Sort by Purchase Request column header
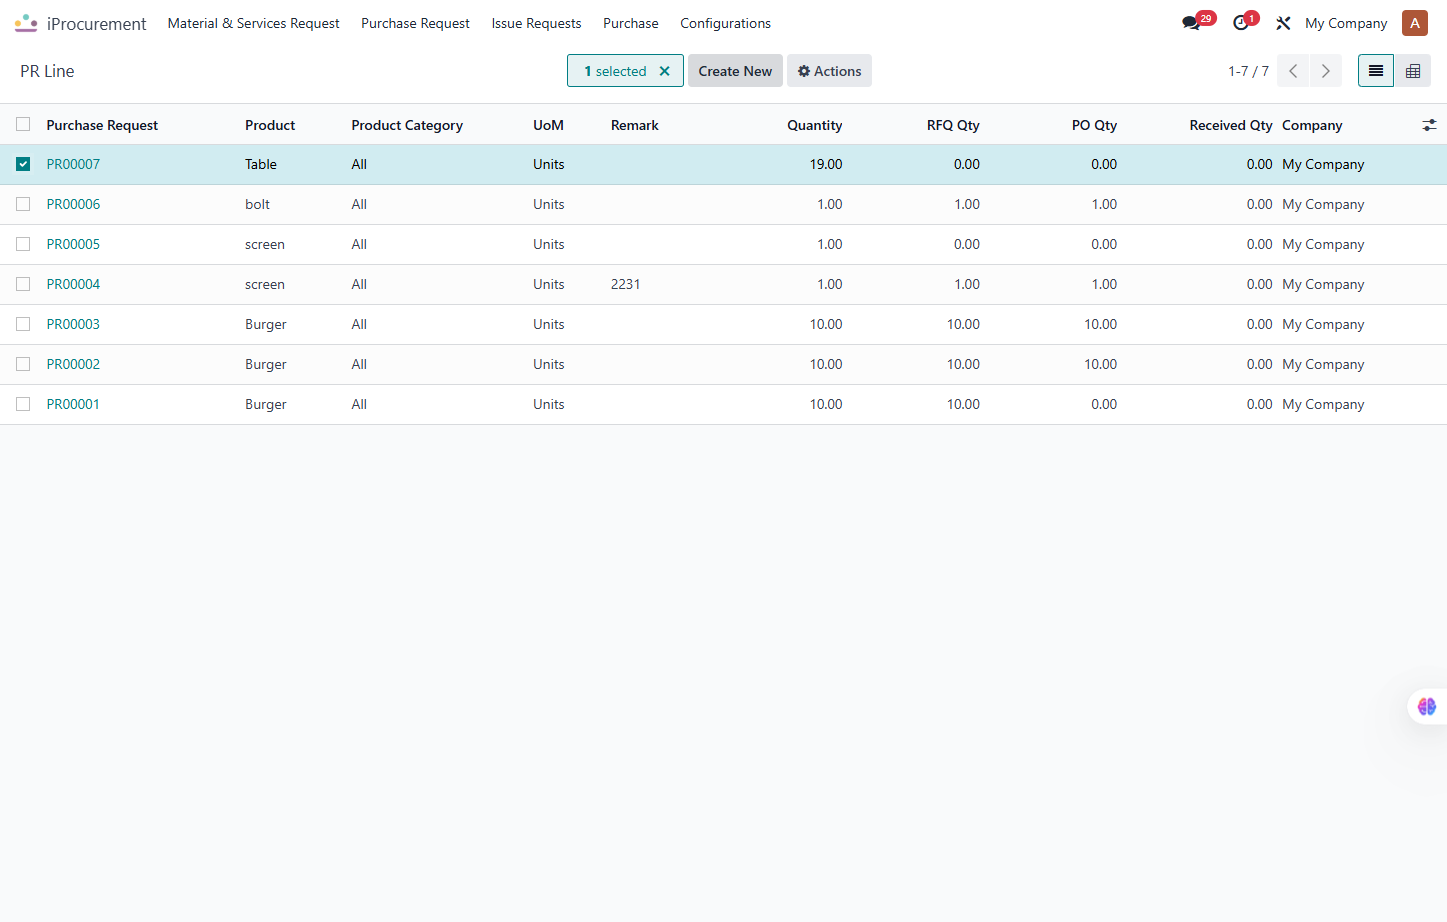Viewport: 1447px width, 922px height. coord(102,125)
